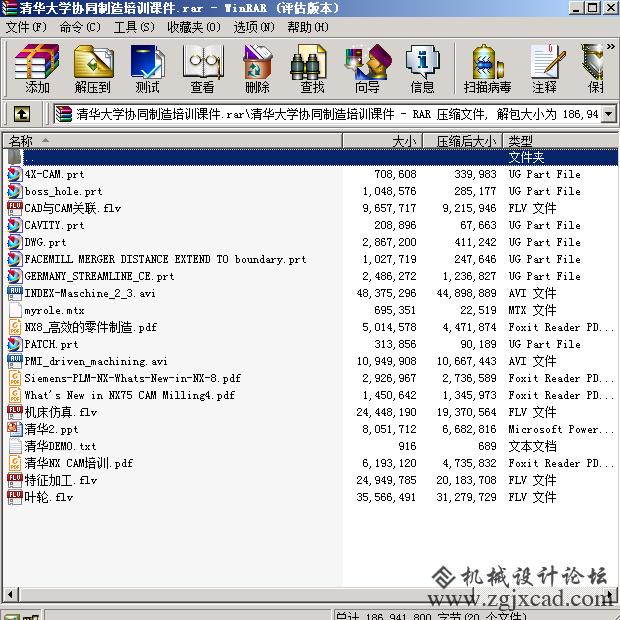Open the Favorites (收藏夹) menu

[x=194, y=27]
